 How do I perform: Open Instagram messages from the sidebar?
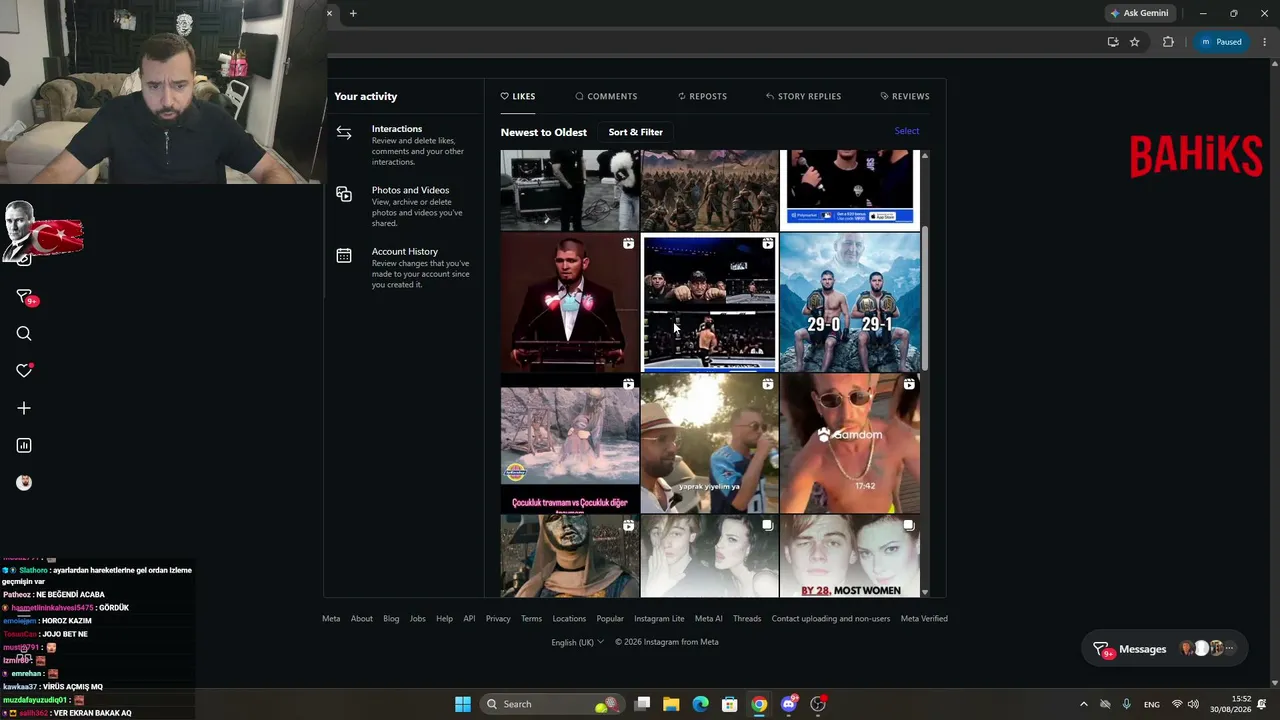pyautogui.click(x=24, y=297)
